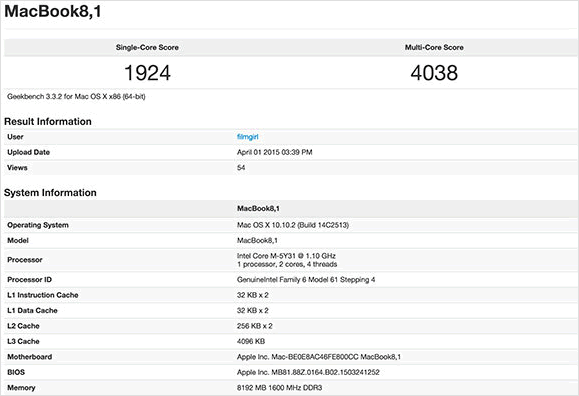
Task: Click the views count 54
Action: click(241, 168)
